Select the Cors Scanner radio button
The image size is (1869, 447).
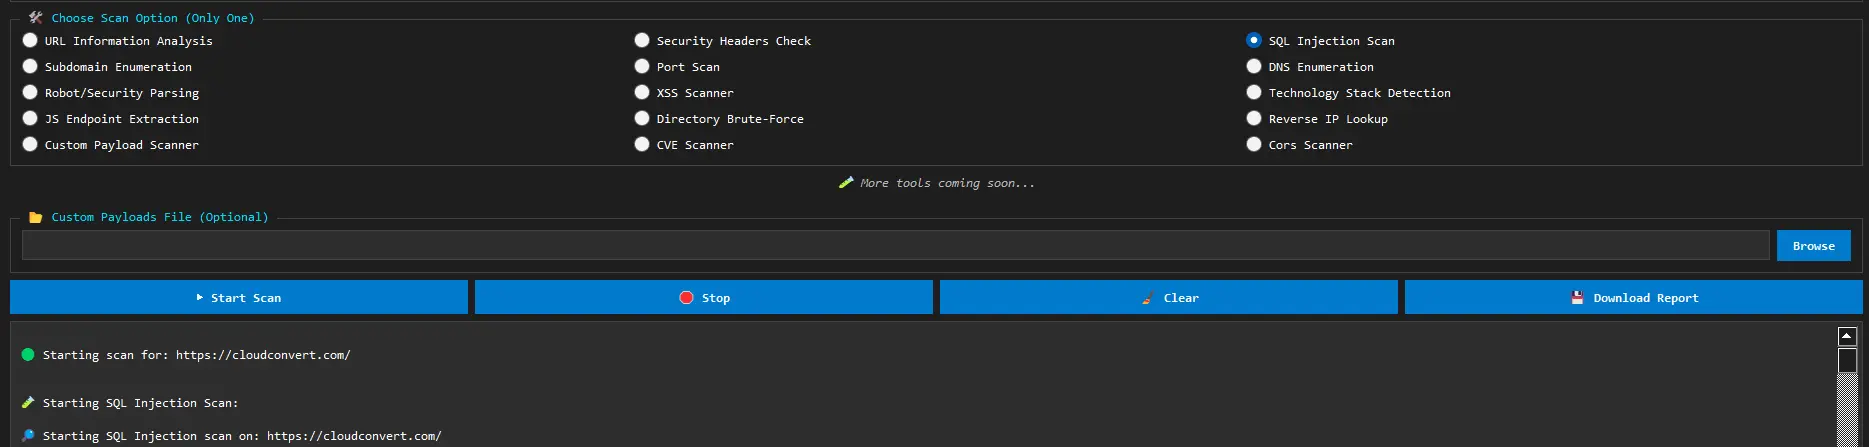[x=1254, y=145]
